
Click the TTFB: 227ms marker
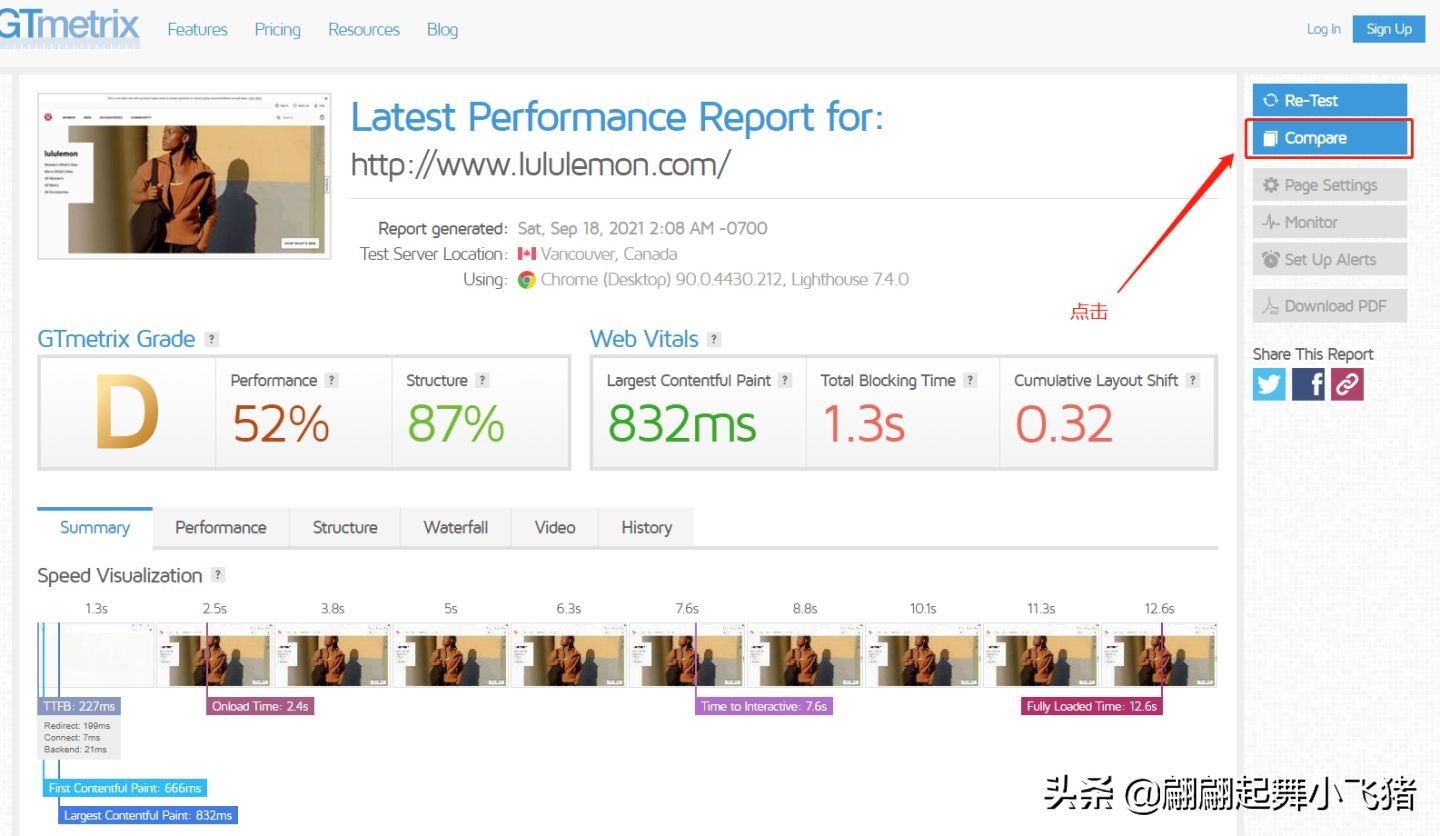[80, 706]
